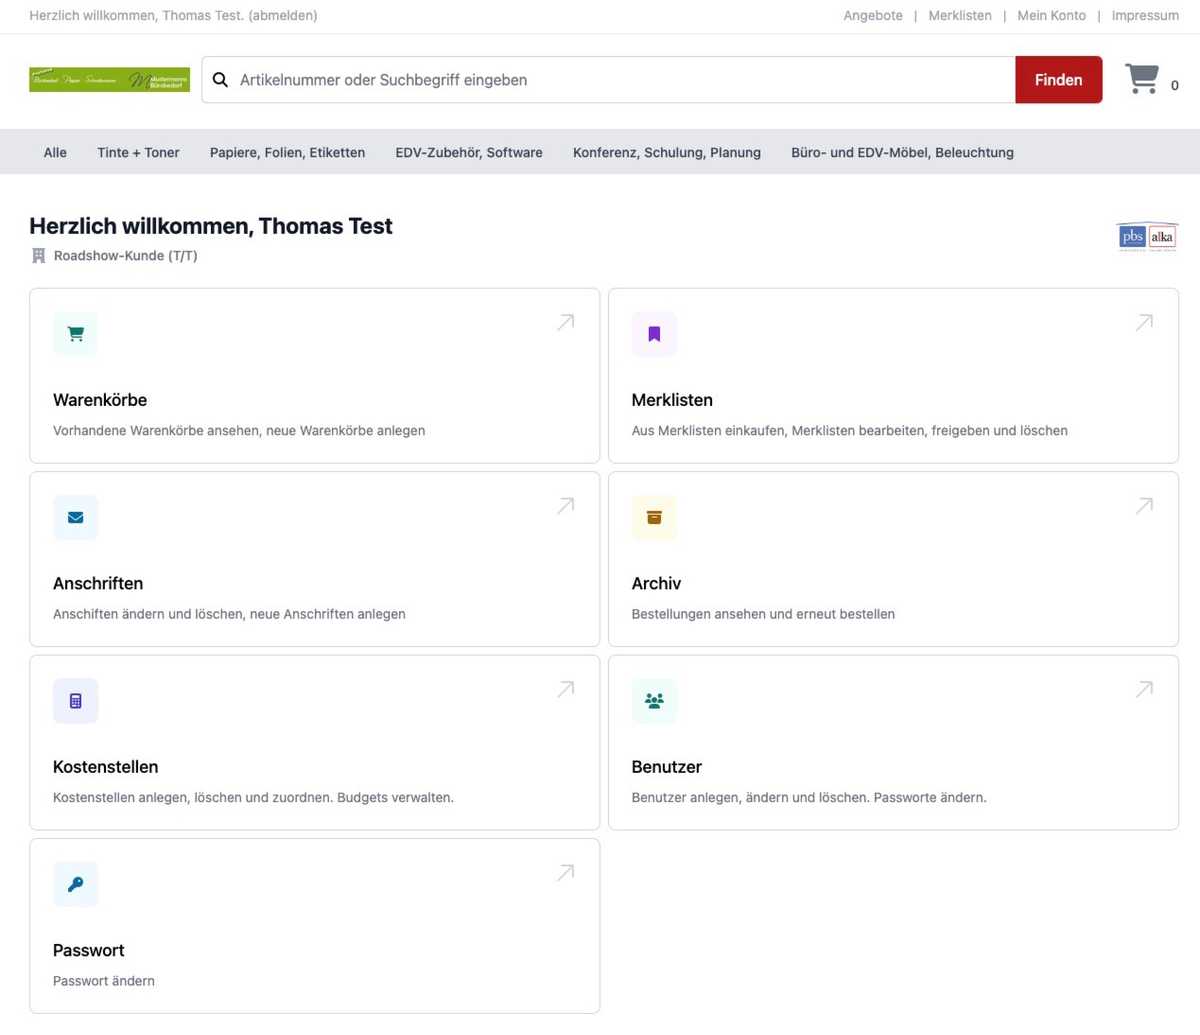Image resolution: width=1200 pixels, height=1035 pixels.
Task: Click the Passwort card title
Action: [x=89, y=951]
